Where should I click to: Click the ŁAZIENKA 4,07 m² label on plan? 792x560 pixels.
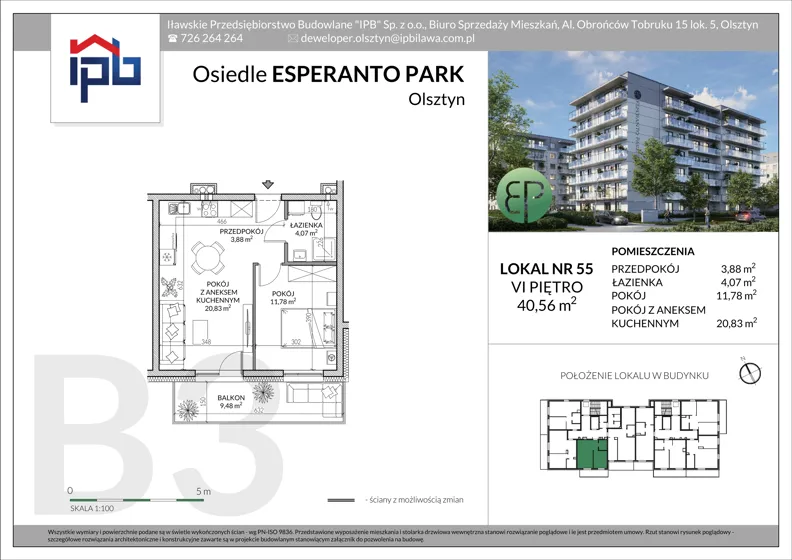[x=306, y=229]
